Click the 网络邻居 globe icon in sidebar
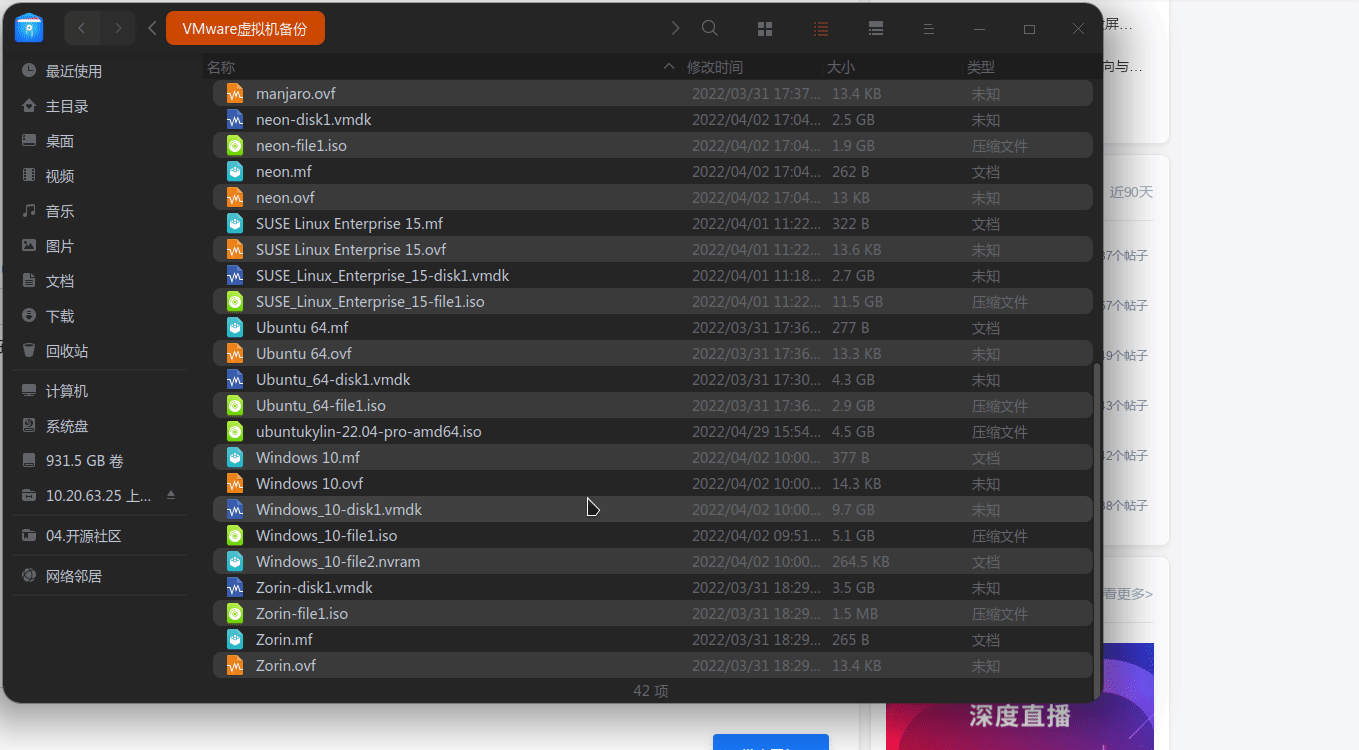 [29, 576]
